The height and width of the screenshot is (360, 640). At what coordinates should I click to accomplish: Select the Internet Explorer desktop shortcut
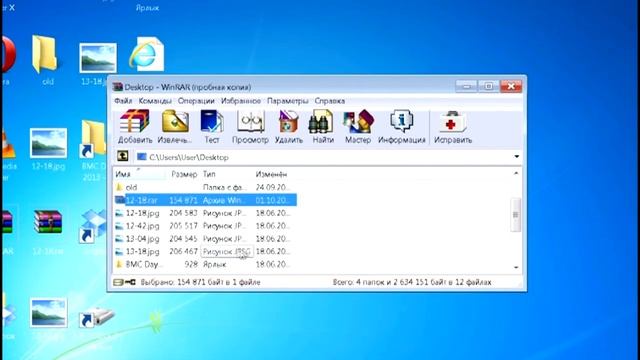tap(147, 54)
